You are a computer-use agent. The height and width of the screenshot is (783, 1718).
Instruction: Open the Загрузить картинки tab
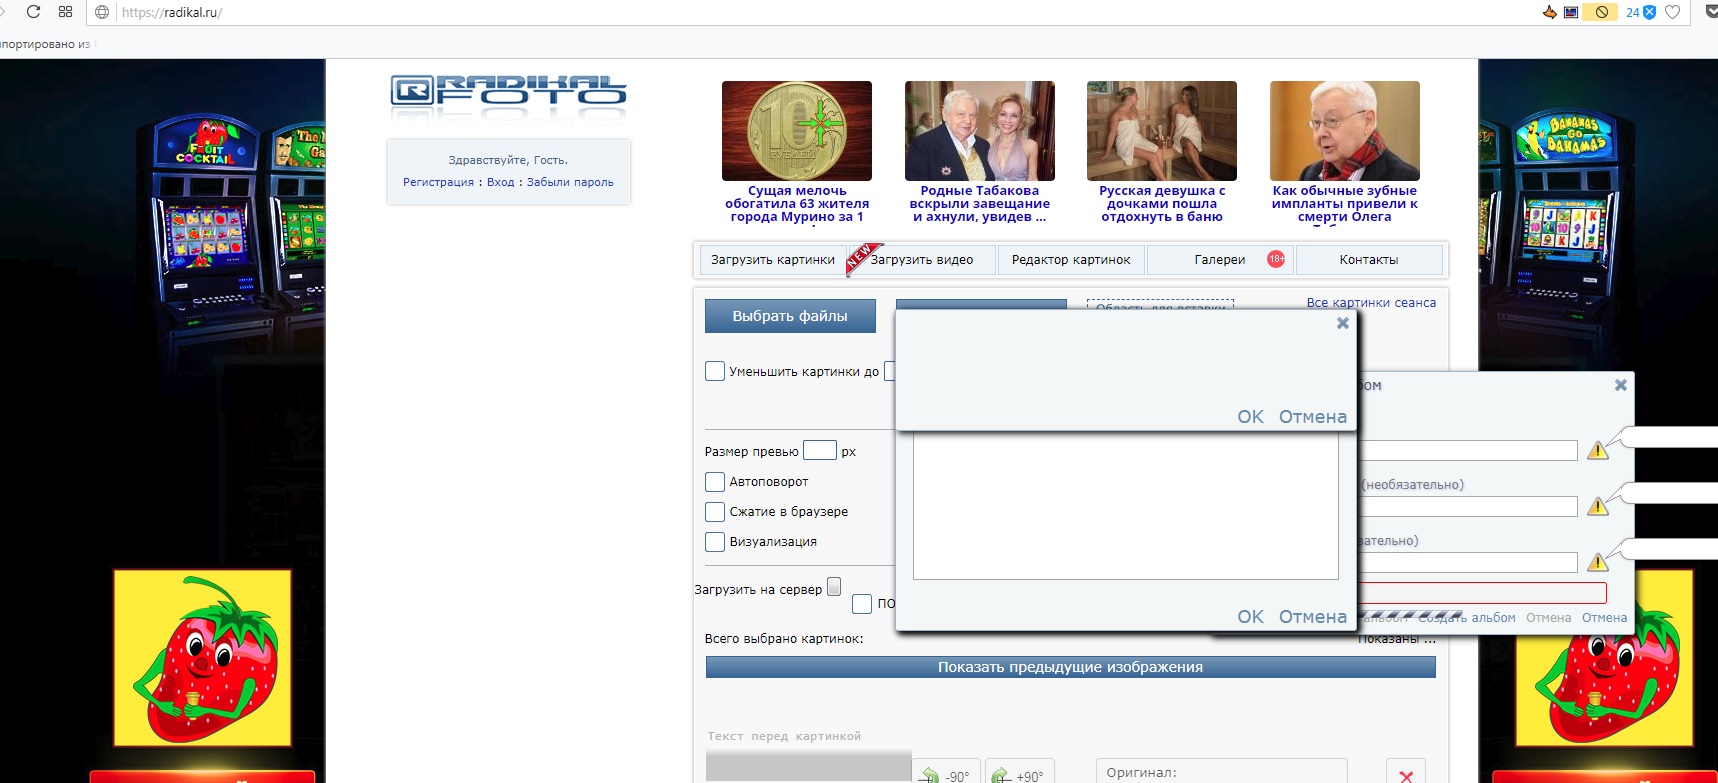(772, 260)
